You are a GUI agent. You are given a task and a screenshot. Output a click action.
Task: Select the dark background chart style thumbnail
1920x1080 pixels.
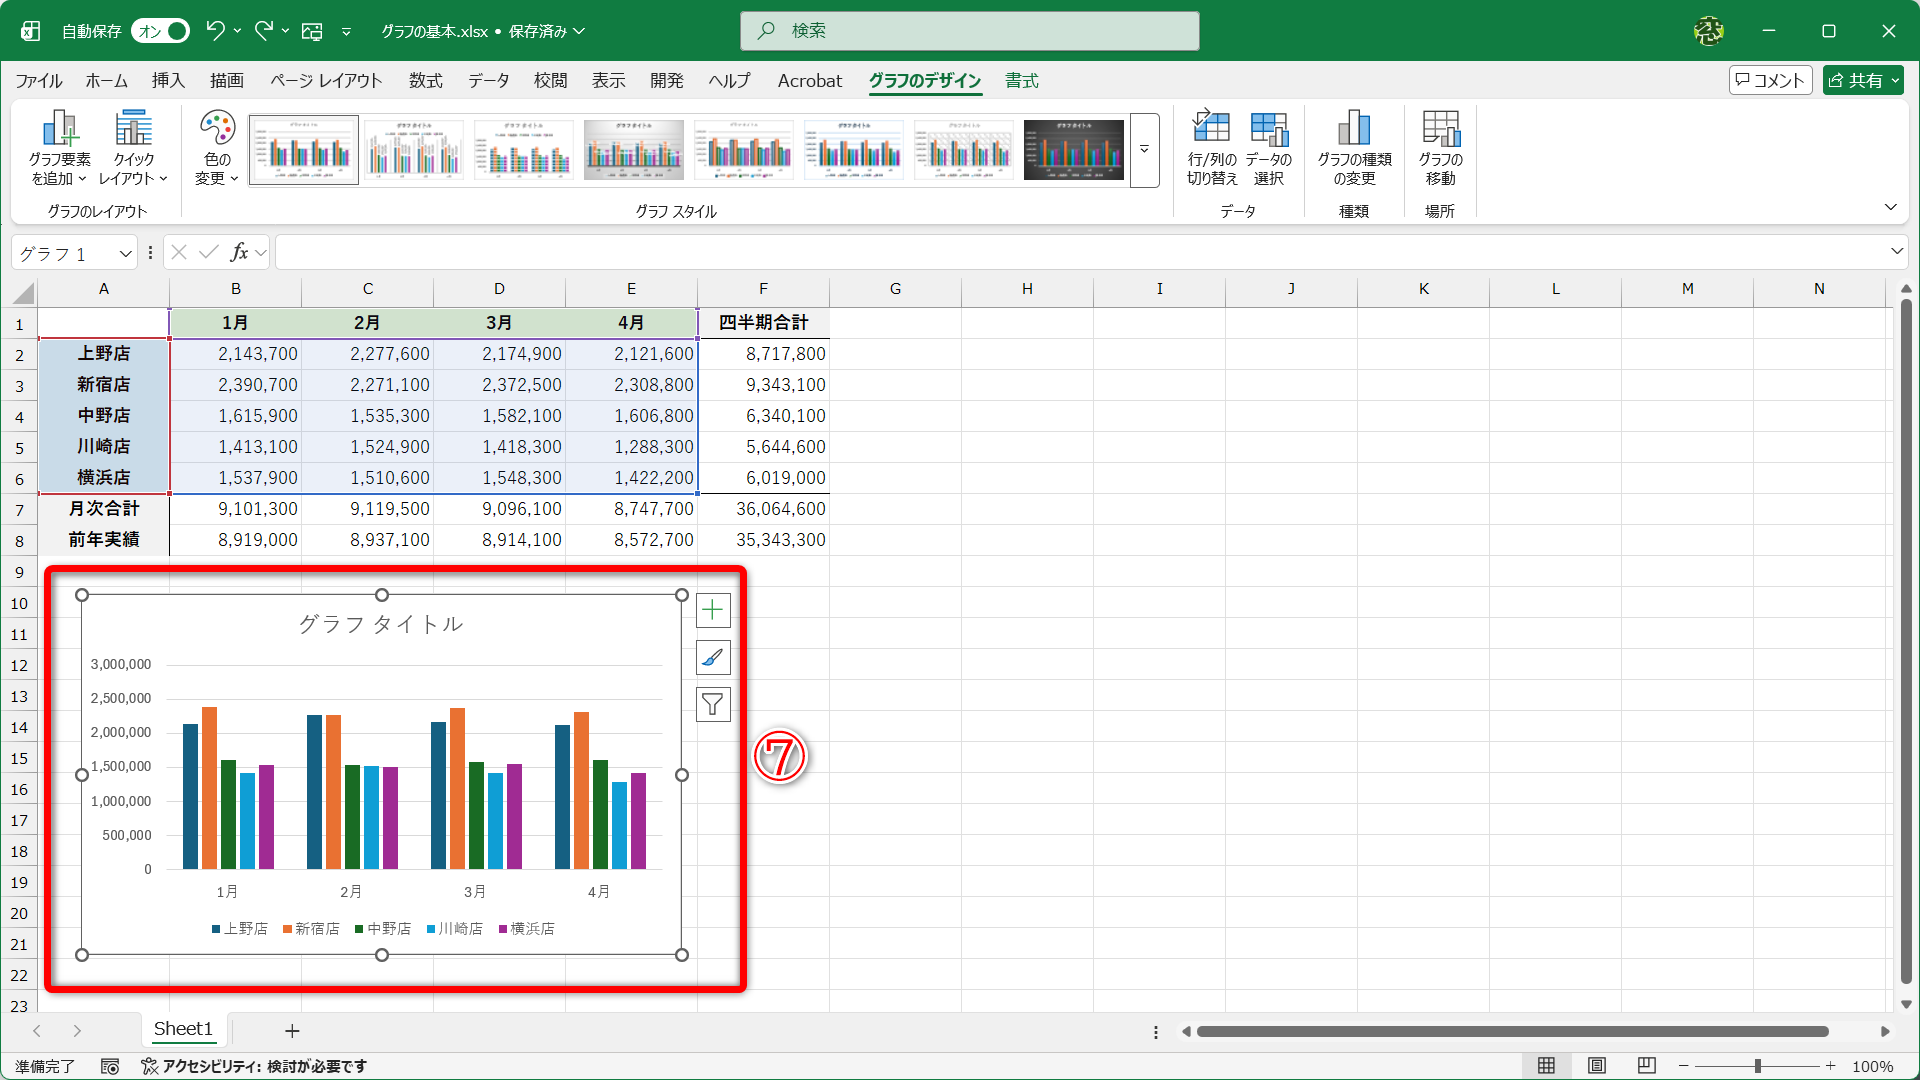point(1073,150)
